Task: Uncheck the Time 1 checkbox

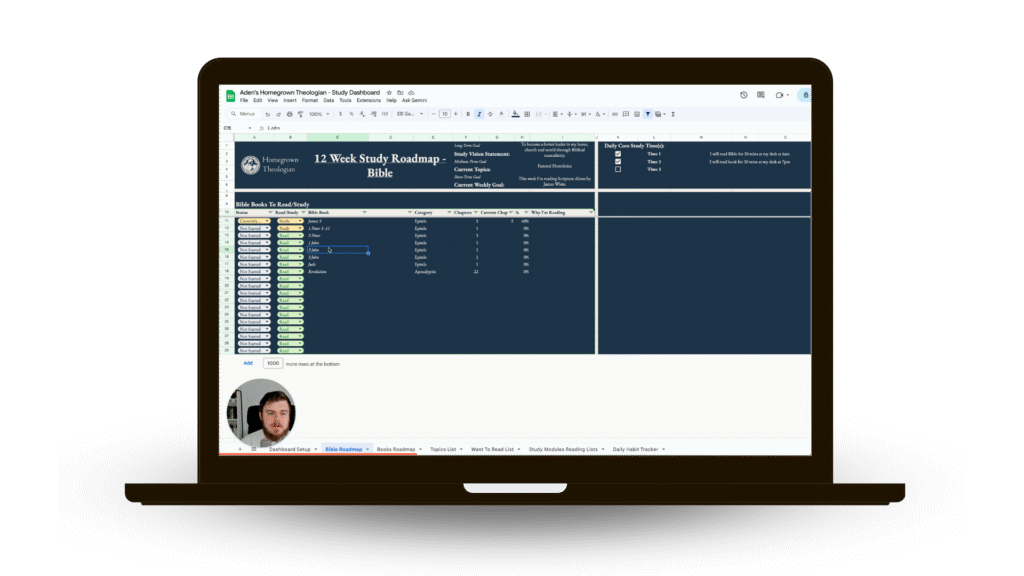Action: pos(618,154)
